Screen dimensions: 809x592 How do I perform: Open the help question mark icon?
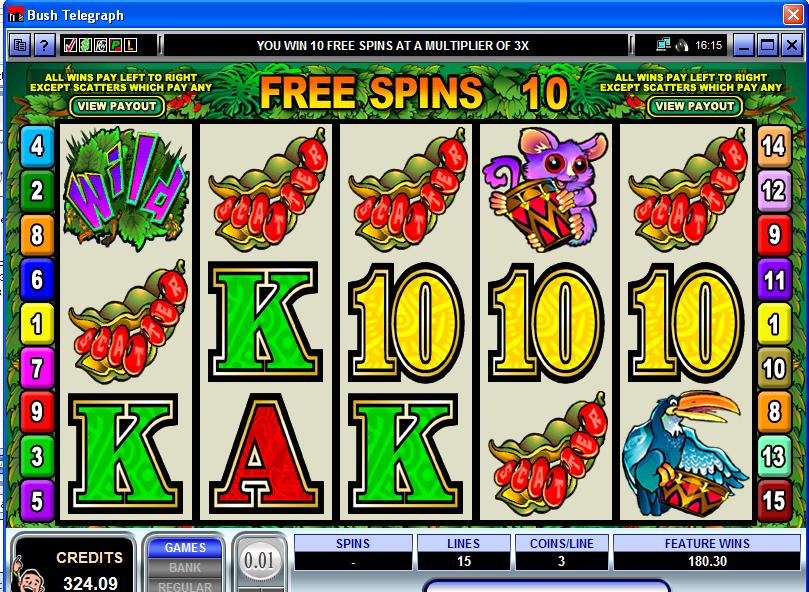(44, 45)
